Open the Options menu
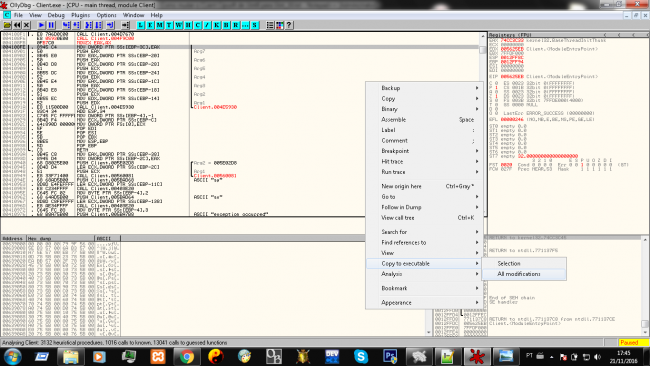Screen dimensions: 650x366 tap(107, 15)
